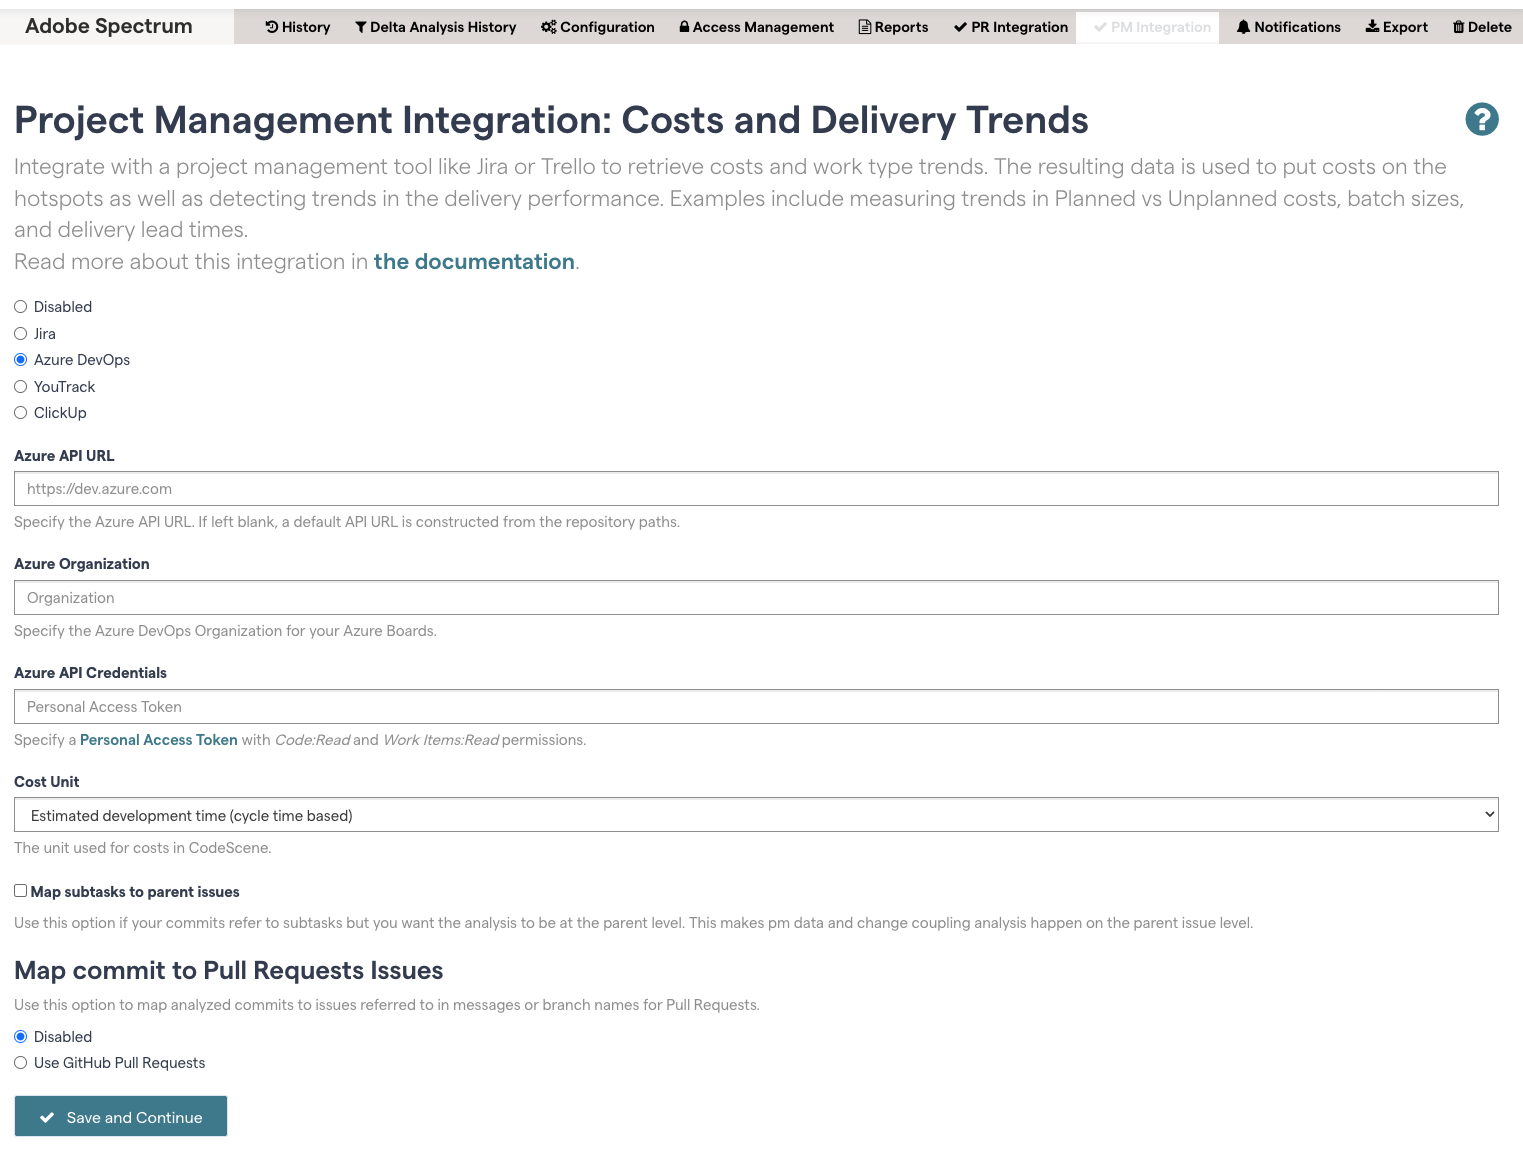1523x1154 pixels.
Task: Click the Access Management lock icon
Action: [685, 27]
